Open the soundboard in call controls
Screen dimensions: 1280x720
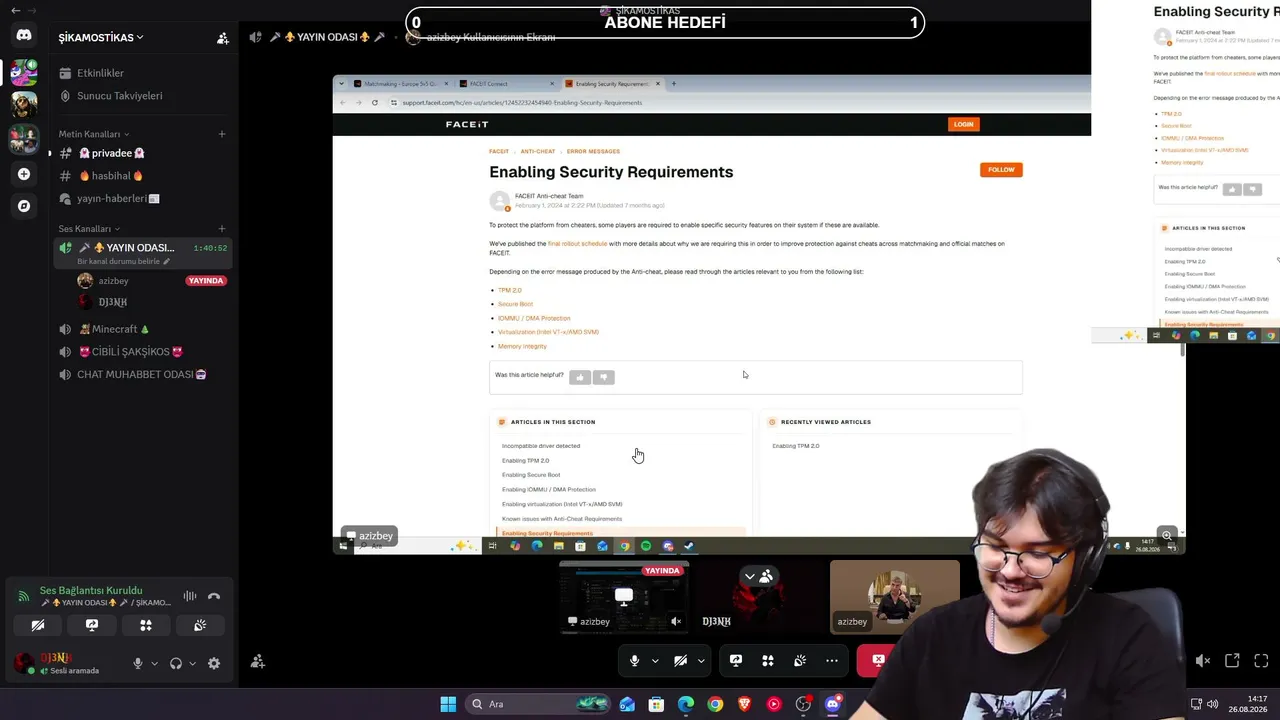[x=800, y=661]
